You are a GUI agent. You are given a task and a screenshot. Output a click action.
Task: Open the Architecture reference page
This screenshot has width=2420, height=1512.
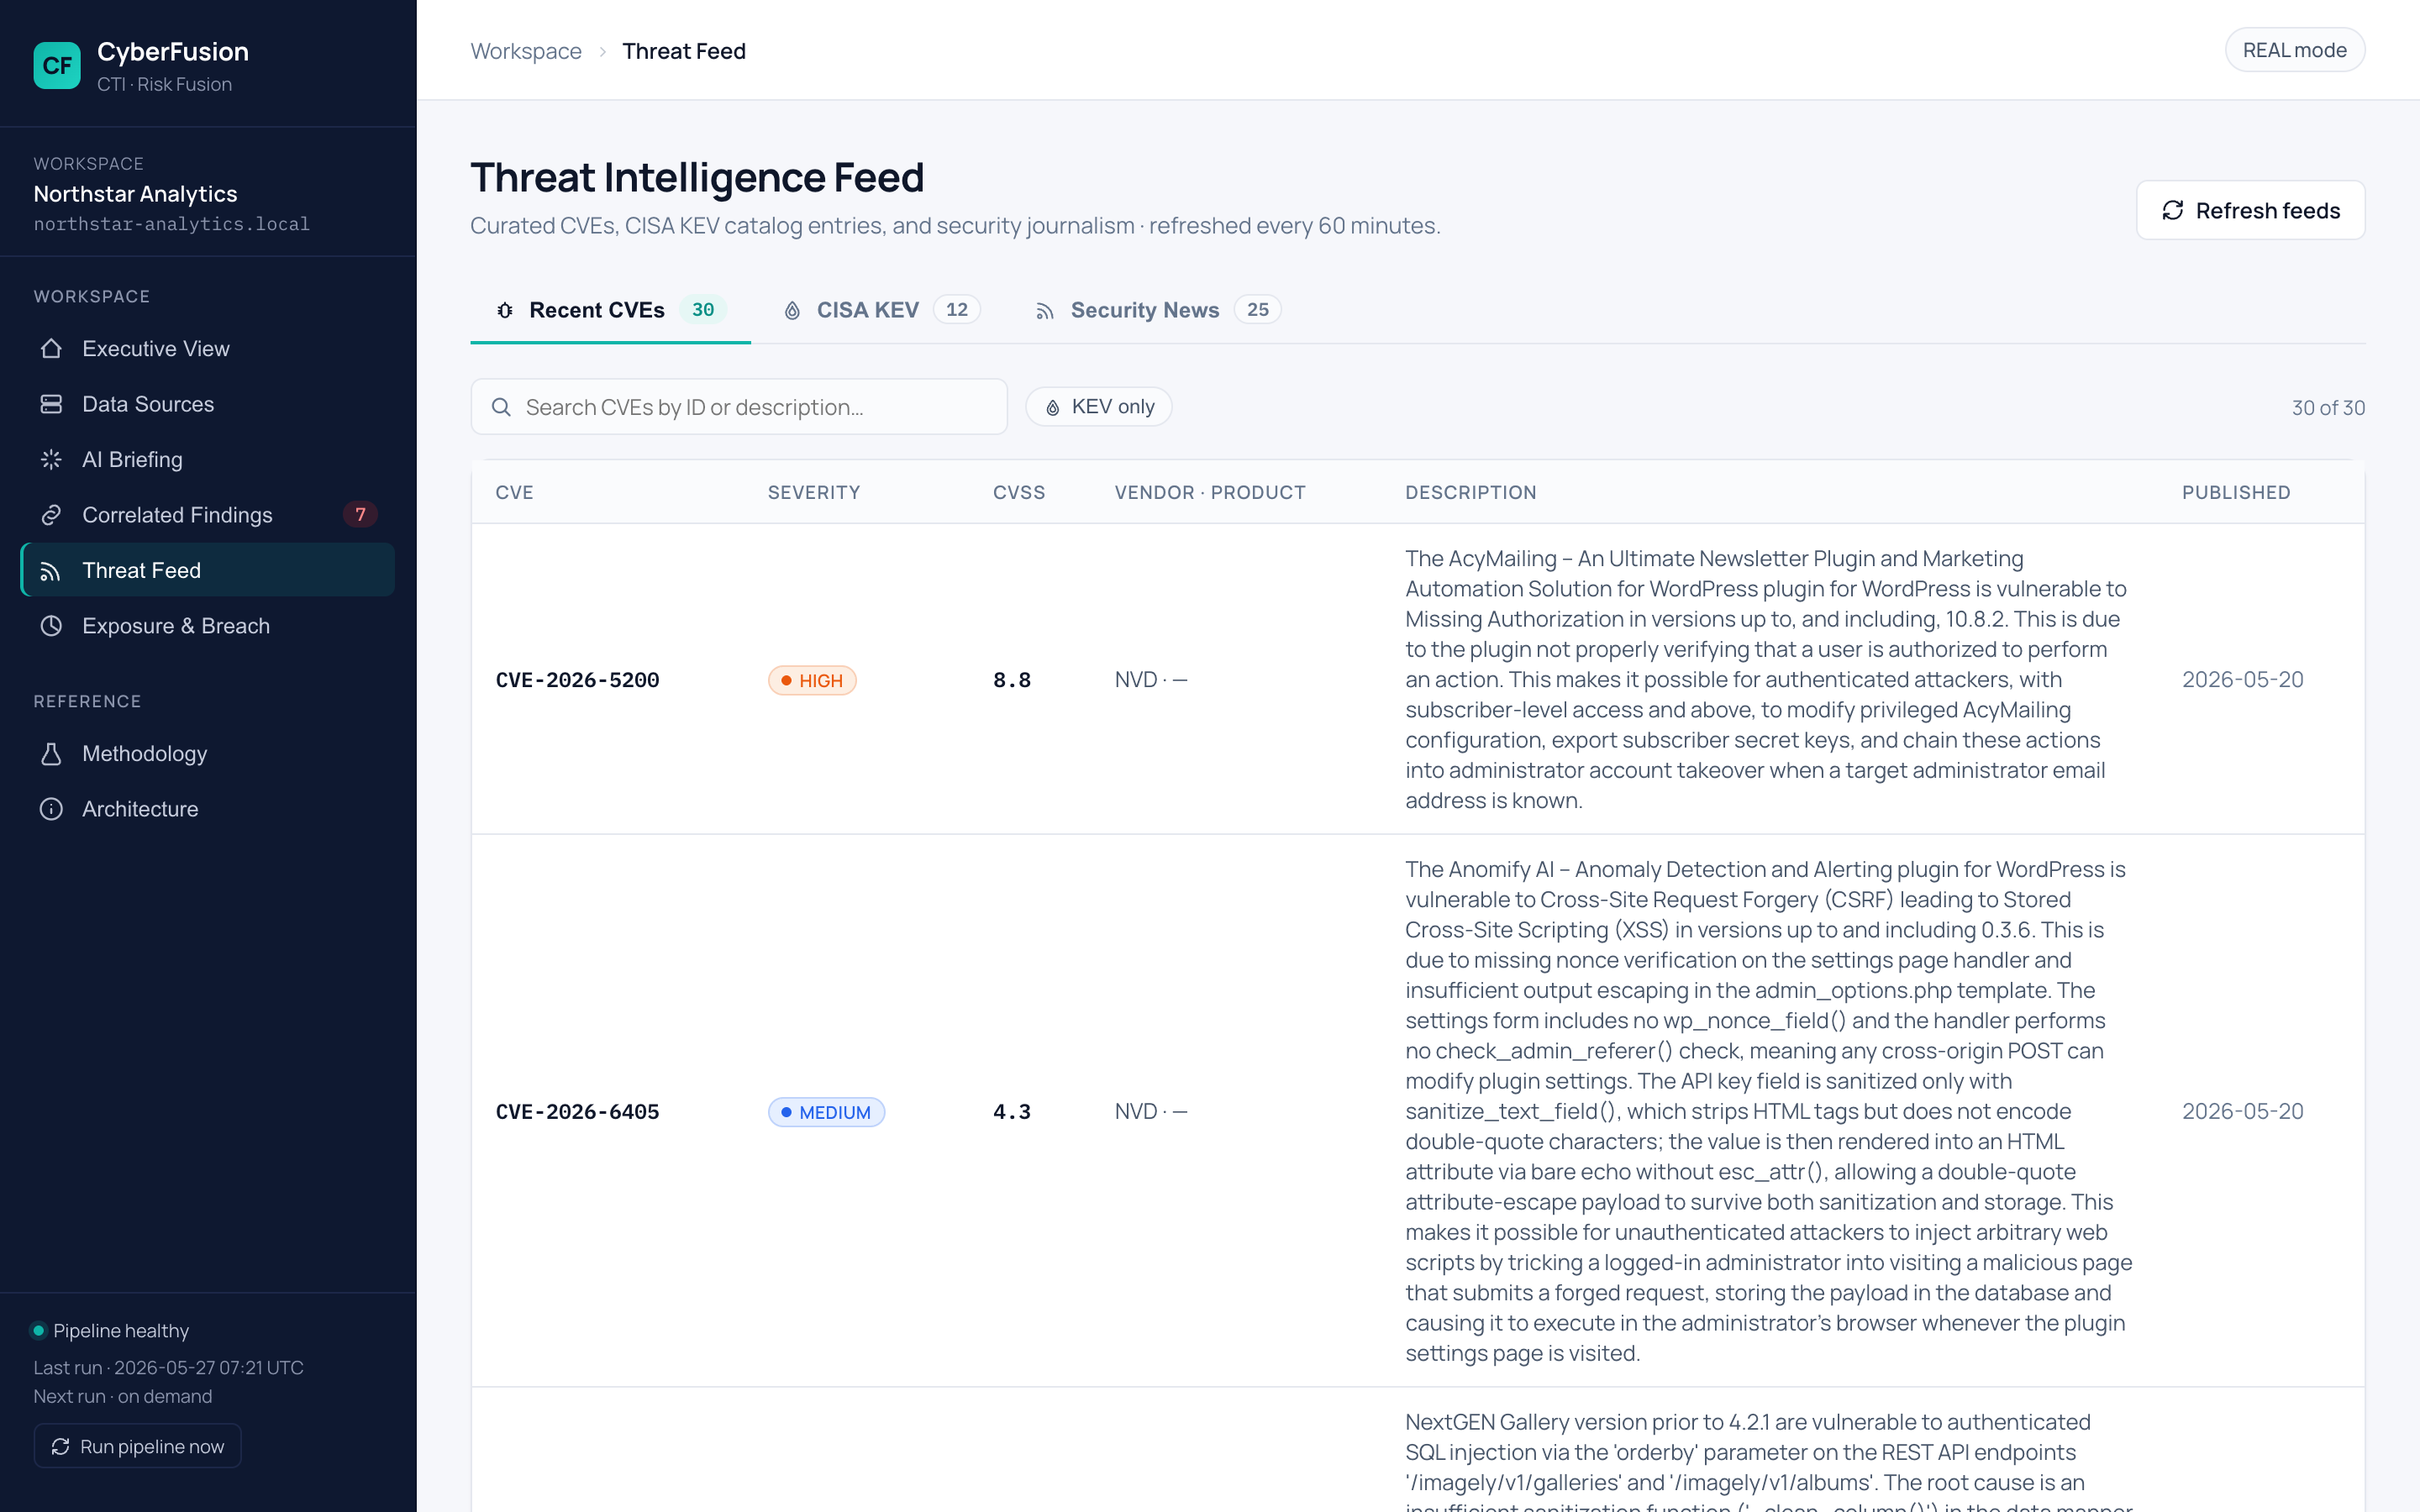(x=207, y=809)
